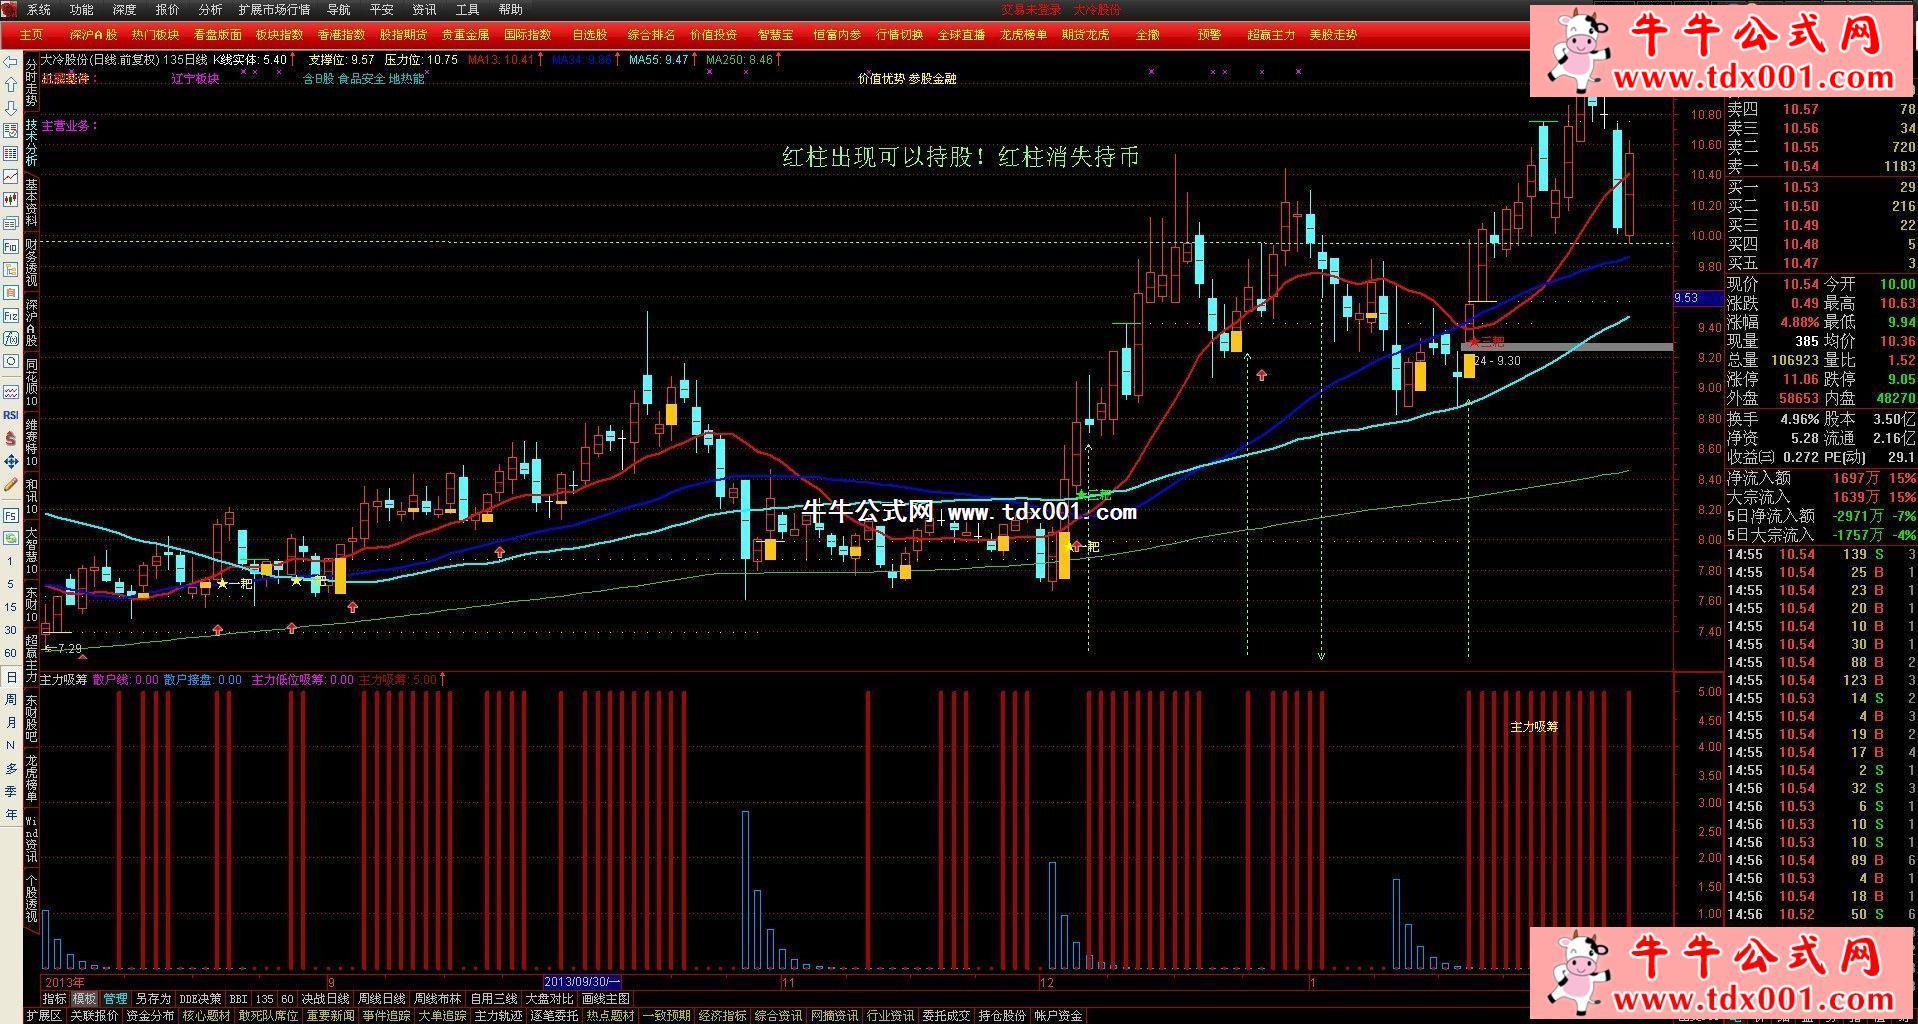Click the 买一 10.53 bid price row
1918x1024 pixels.
click(1821, 187)
